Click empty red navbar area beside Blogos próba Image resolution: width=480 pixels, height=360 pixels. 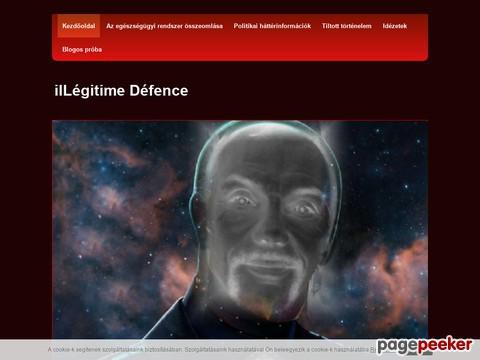263,49
